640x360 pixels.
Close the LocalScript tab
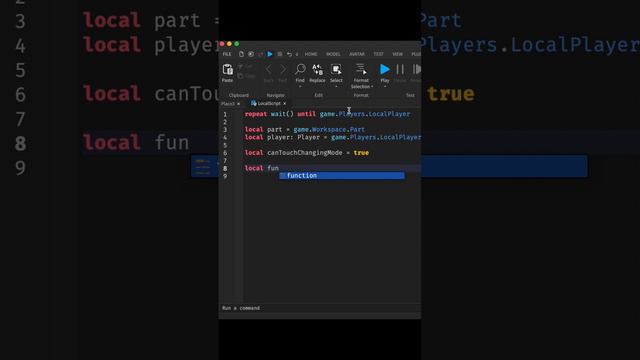284,104
